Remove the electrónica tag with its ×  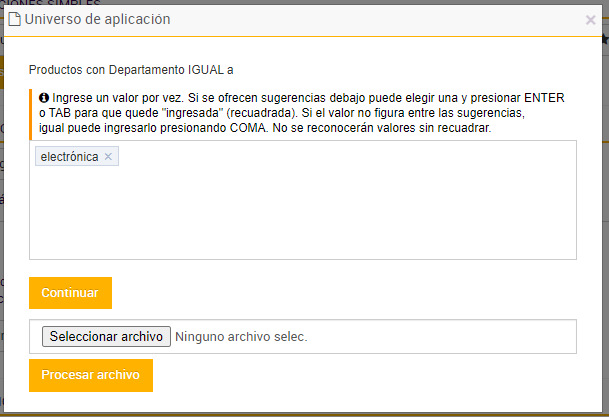point(108,157)
